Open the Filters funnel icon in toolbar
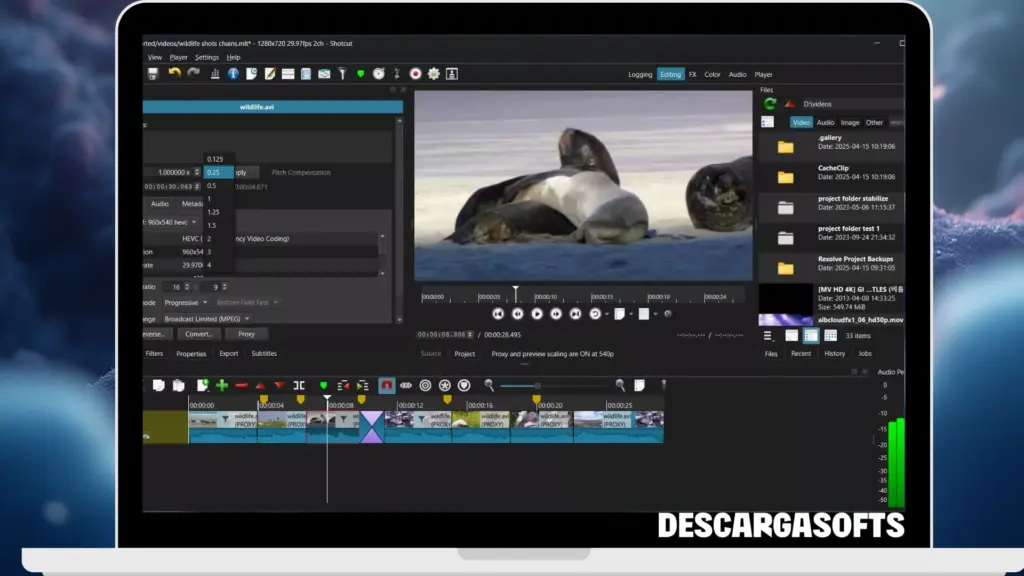The image size is (1024, 576). tap(341, 74)
